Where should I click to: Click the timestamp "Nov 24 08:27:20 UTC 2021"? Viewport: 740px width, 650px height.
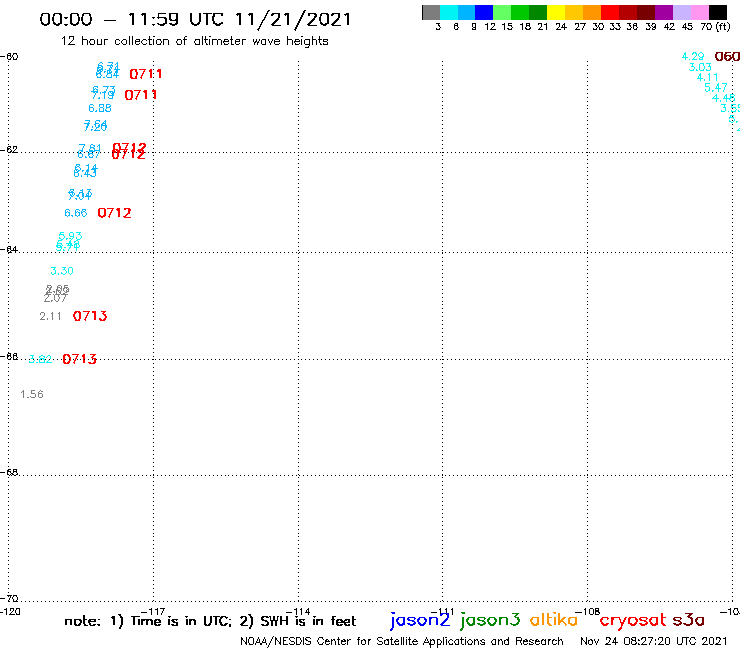pyautogui.click(x=654, y=641)
